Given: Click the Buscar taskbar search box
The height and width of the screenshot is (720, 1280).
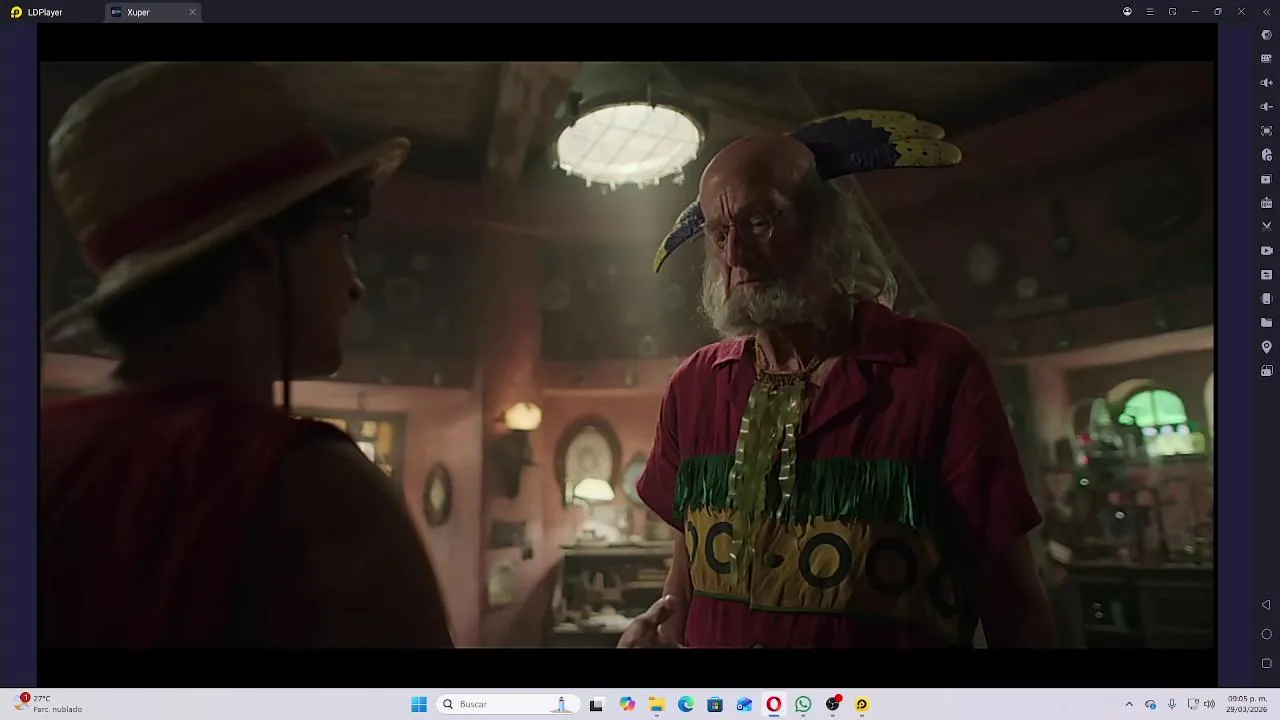Looking at the screenshot, I should [510, 704].
